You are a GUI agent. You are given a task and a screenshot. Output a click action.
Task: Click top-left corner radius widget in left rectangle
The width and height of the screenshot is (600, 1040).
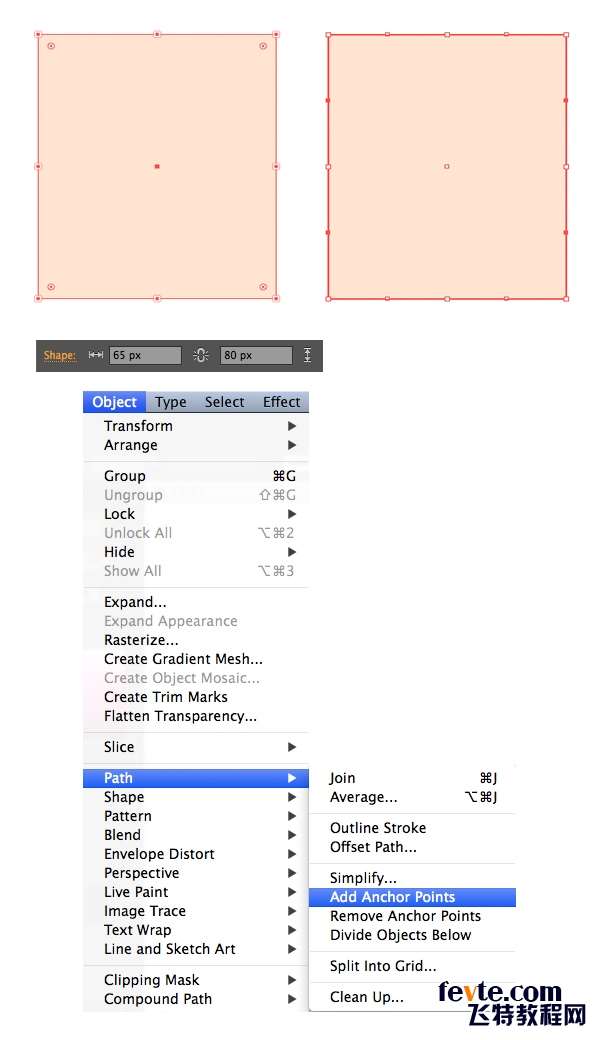coord(51,46)
